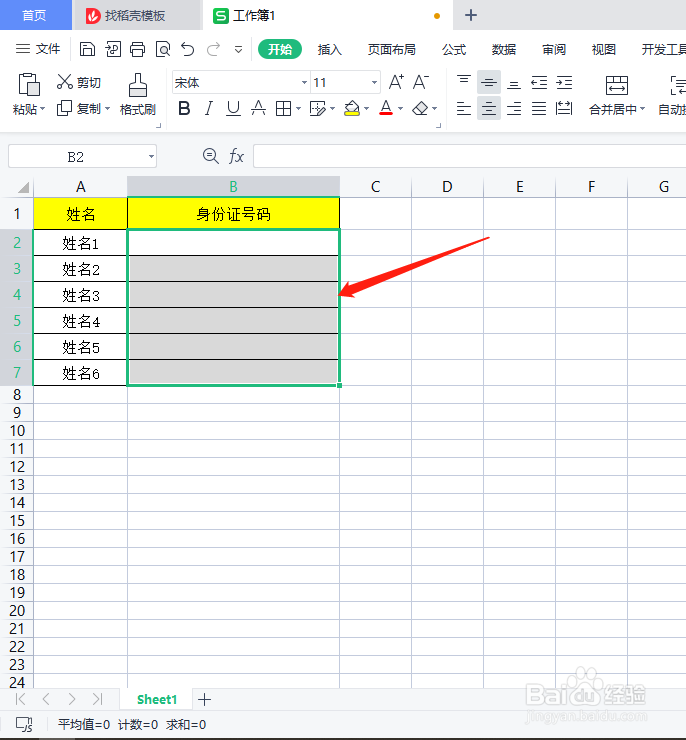Viewport: 686px width, 740px height.
Task: Switch to the 页面布局 tab
Action: coord(392,50)
